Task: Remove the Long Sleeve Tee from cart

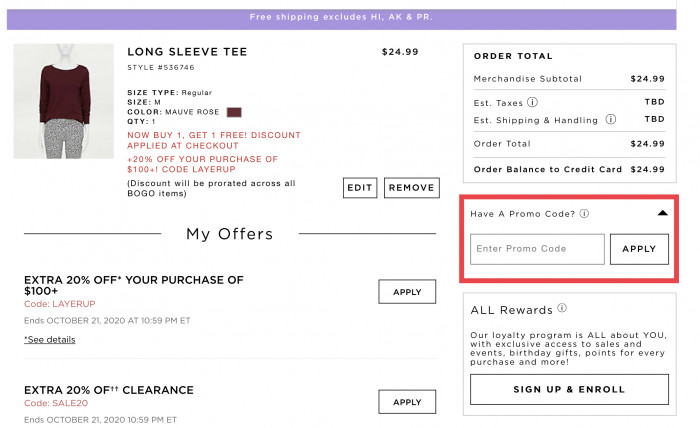Action: (411, 187)
